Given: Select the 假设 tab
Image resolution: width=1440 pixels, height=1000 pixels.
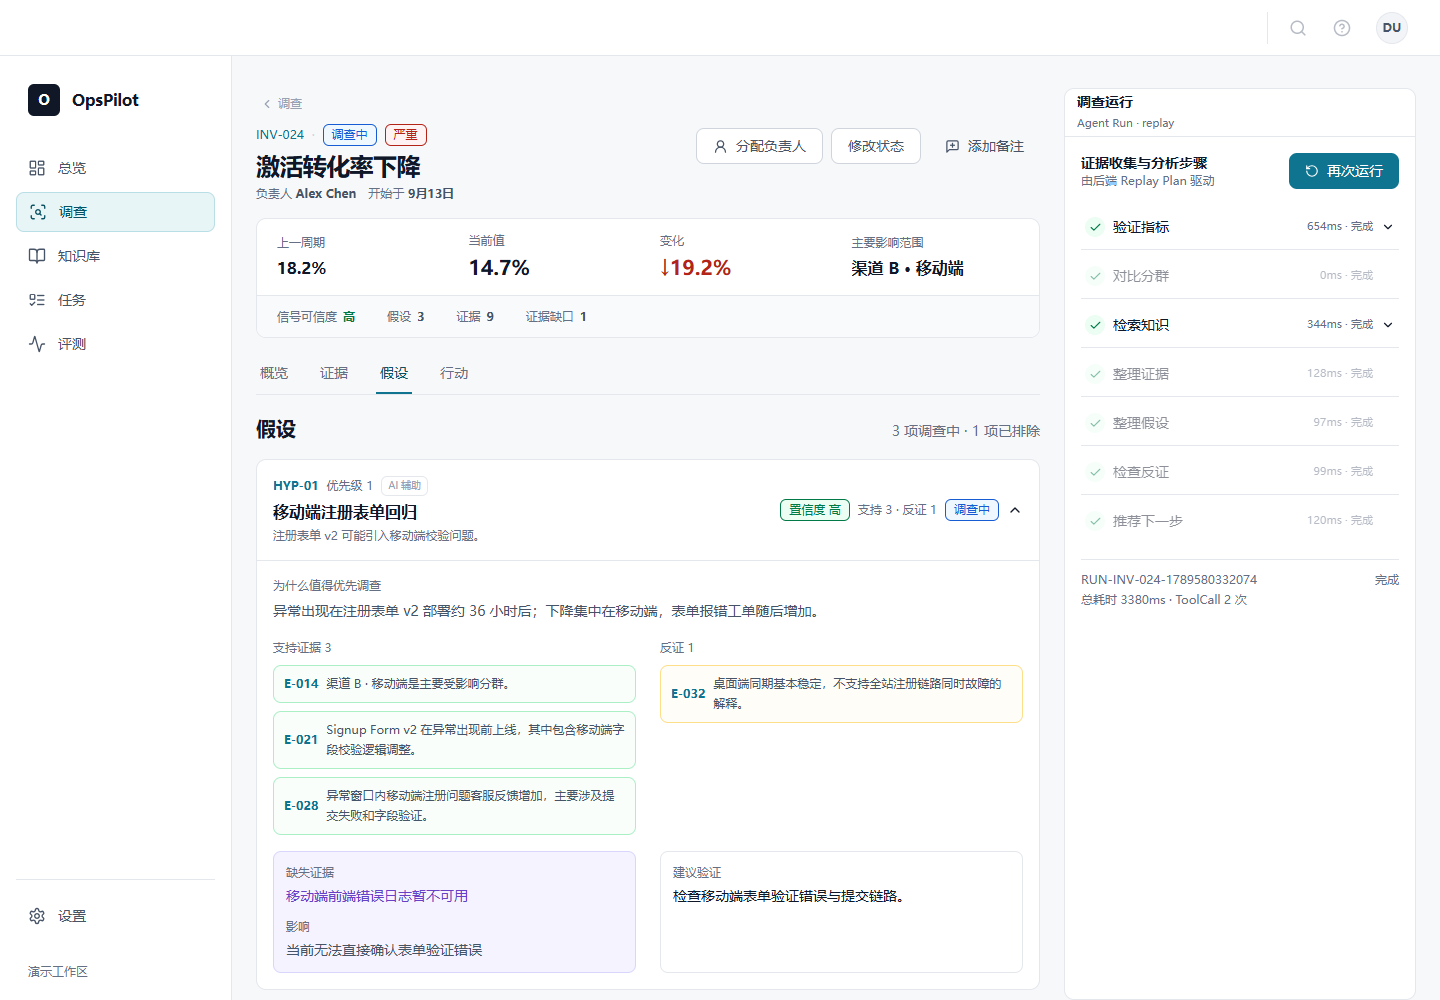Looking at the screenshot, I should pos(394,373).
